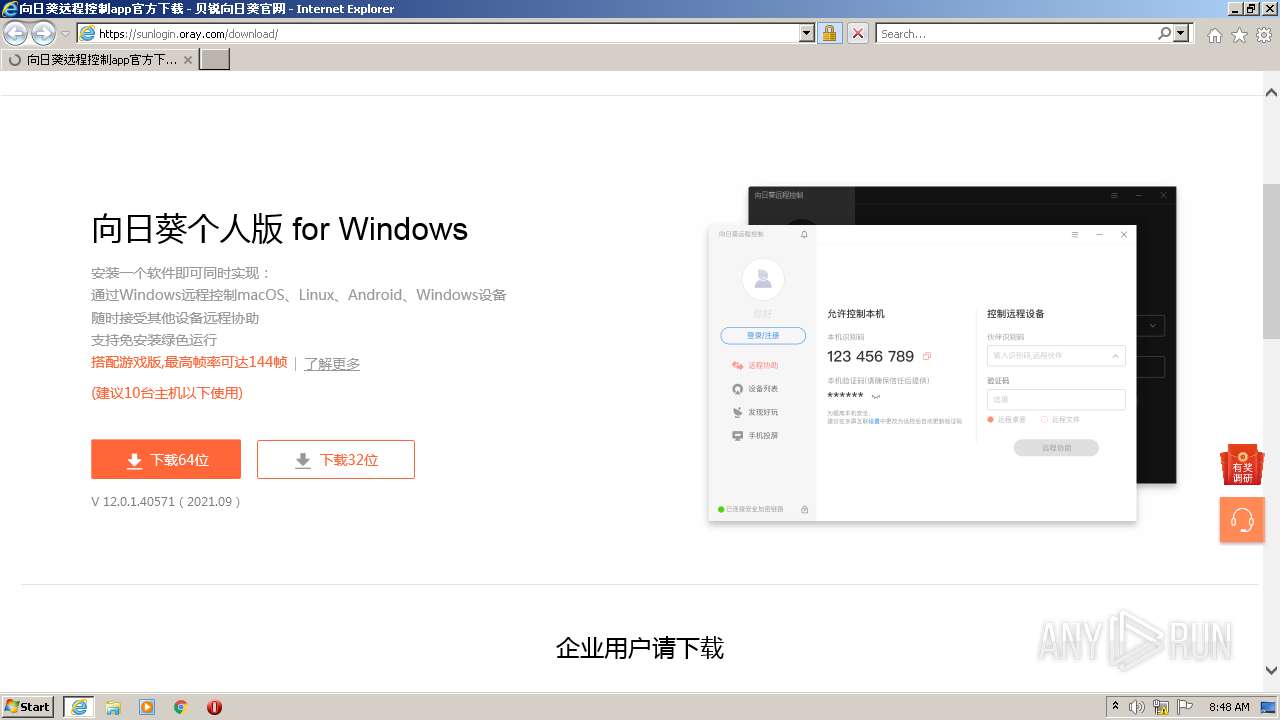Open the red shield taskbar icon
This screenshot has width=1280, height=720.
click(x=214, y=707)
